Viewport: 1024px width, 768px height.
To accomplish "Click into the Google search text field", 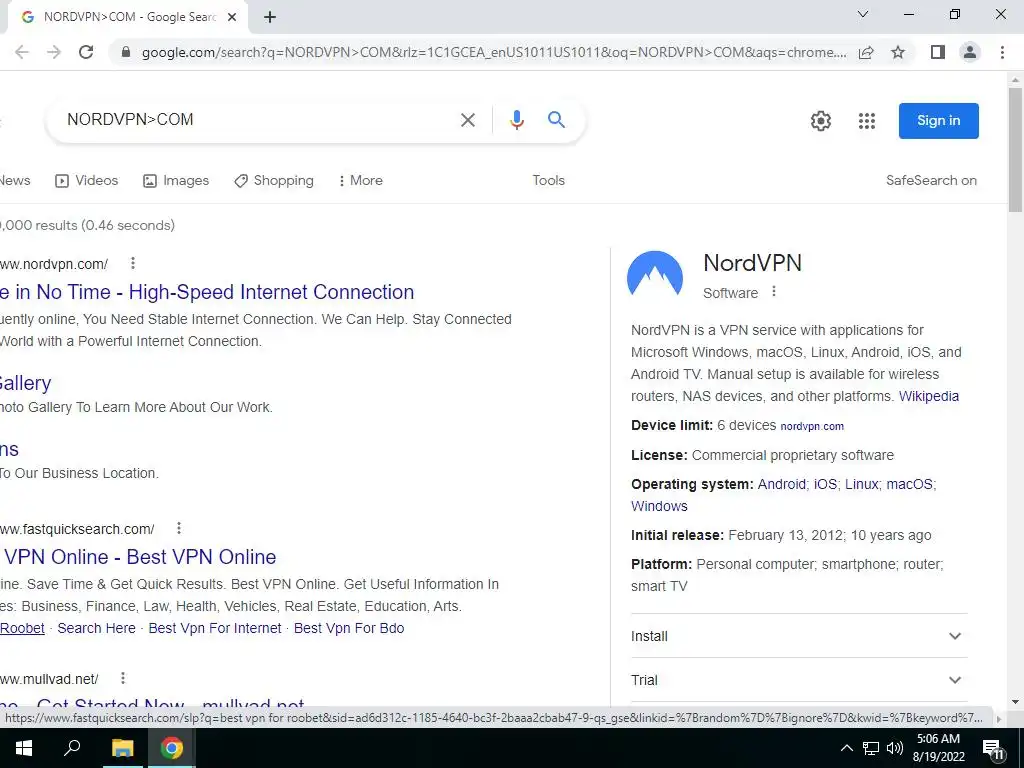I will 255,120.
